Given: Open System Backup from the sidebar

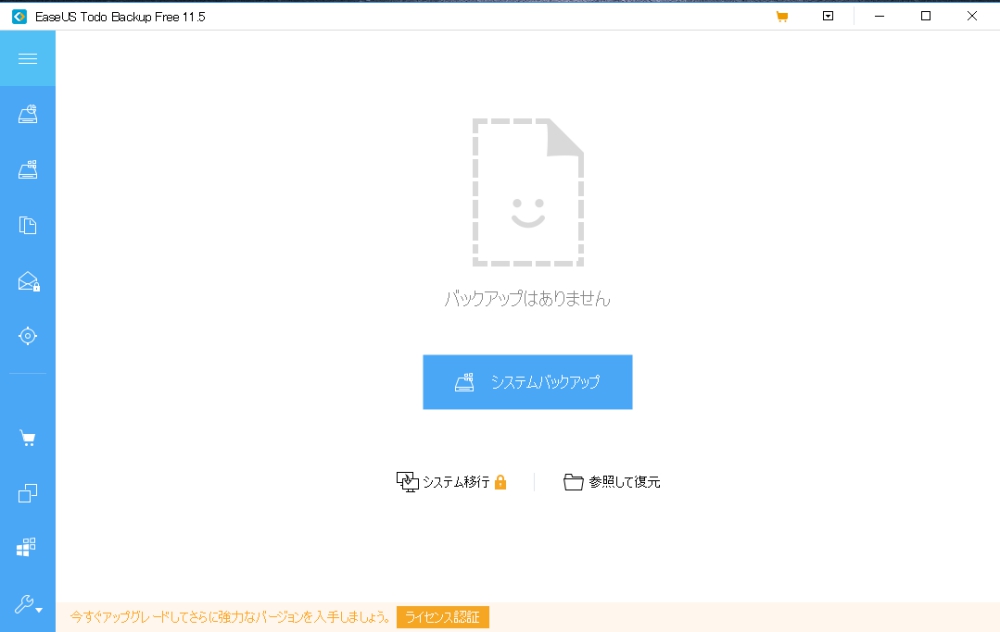Looking at the screenshot, I should pyautogui.click(x=27, y=113).
